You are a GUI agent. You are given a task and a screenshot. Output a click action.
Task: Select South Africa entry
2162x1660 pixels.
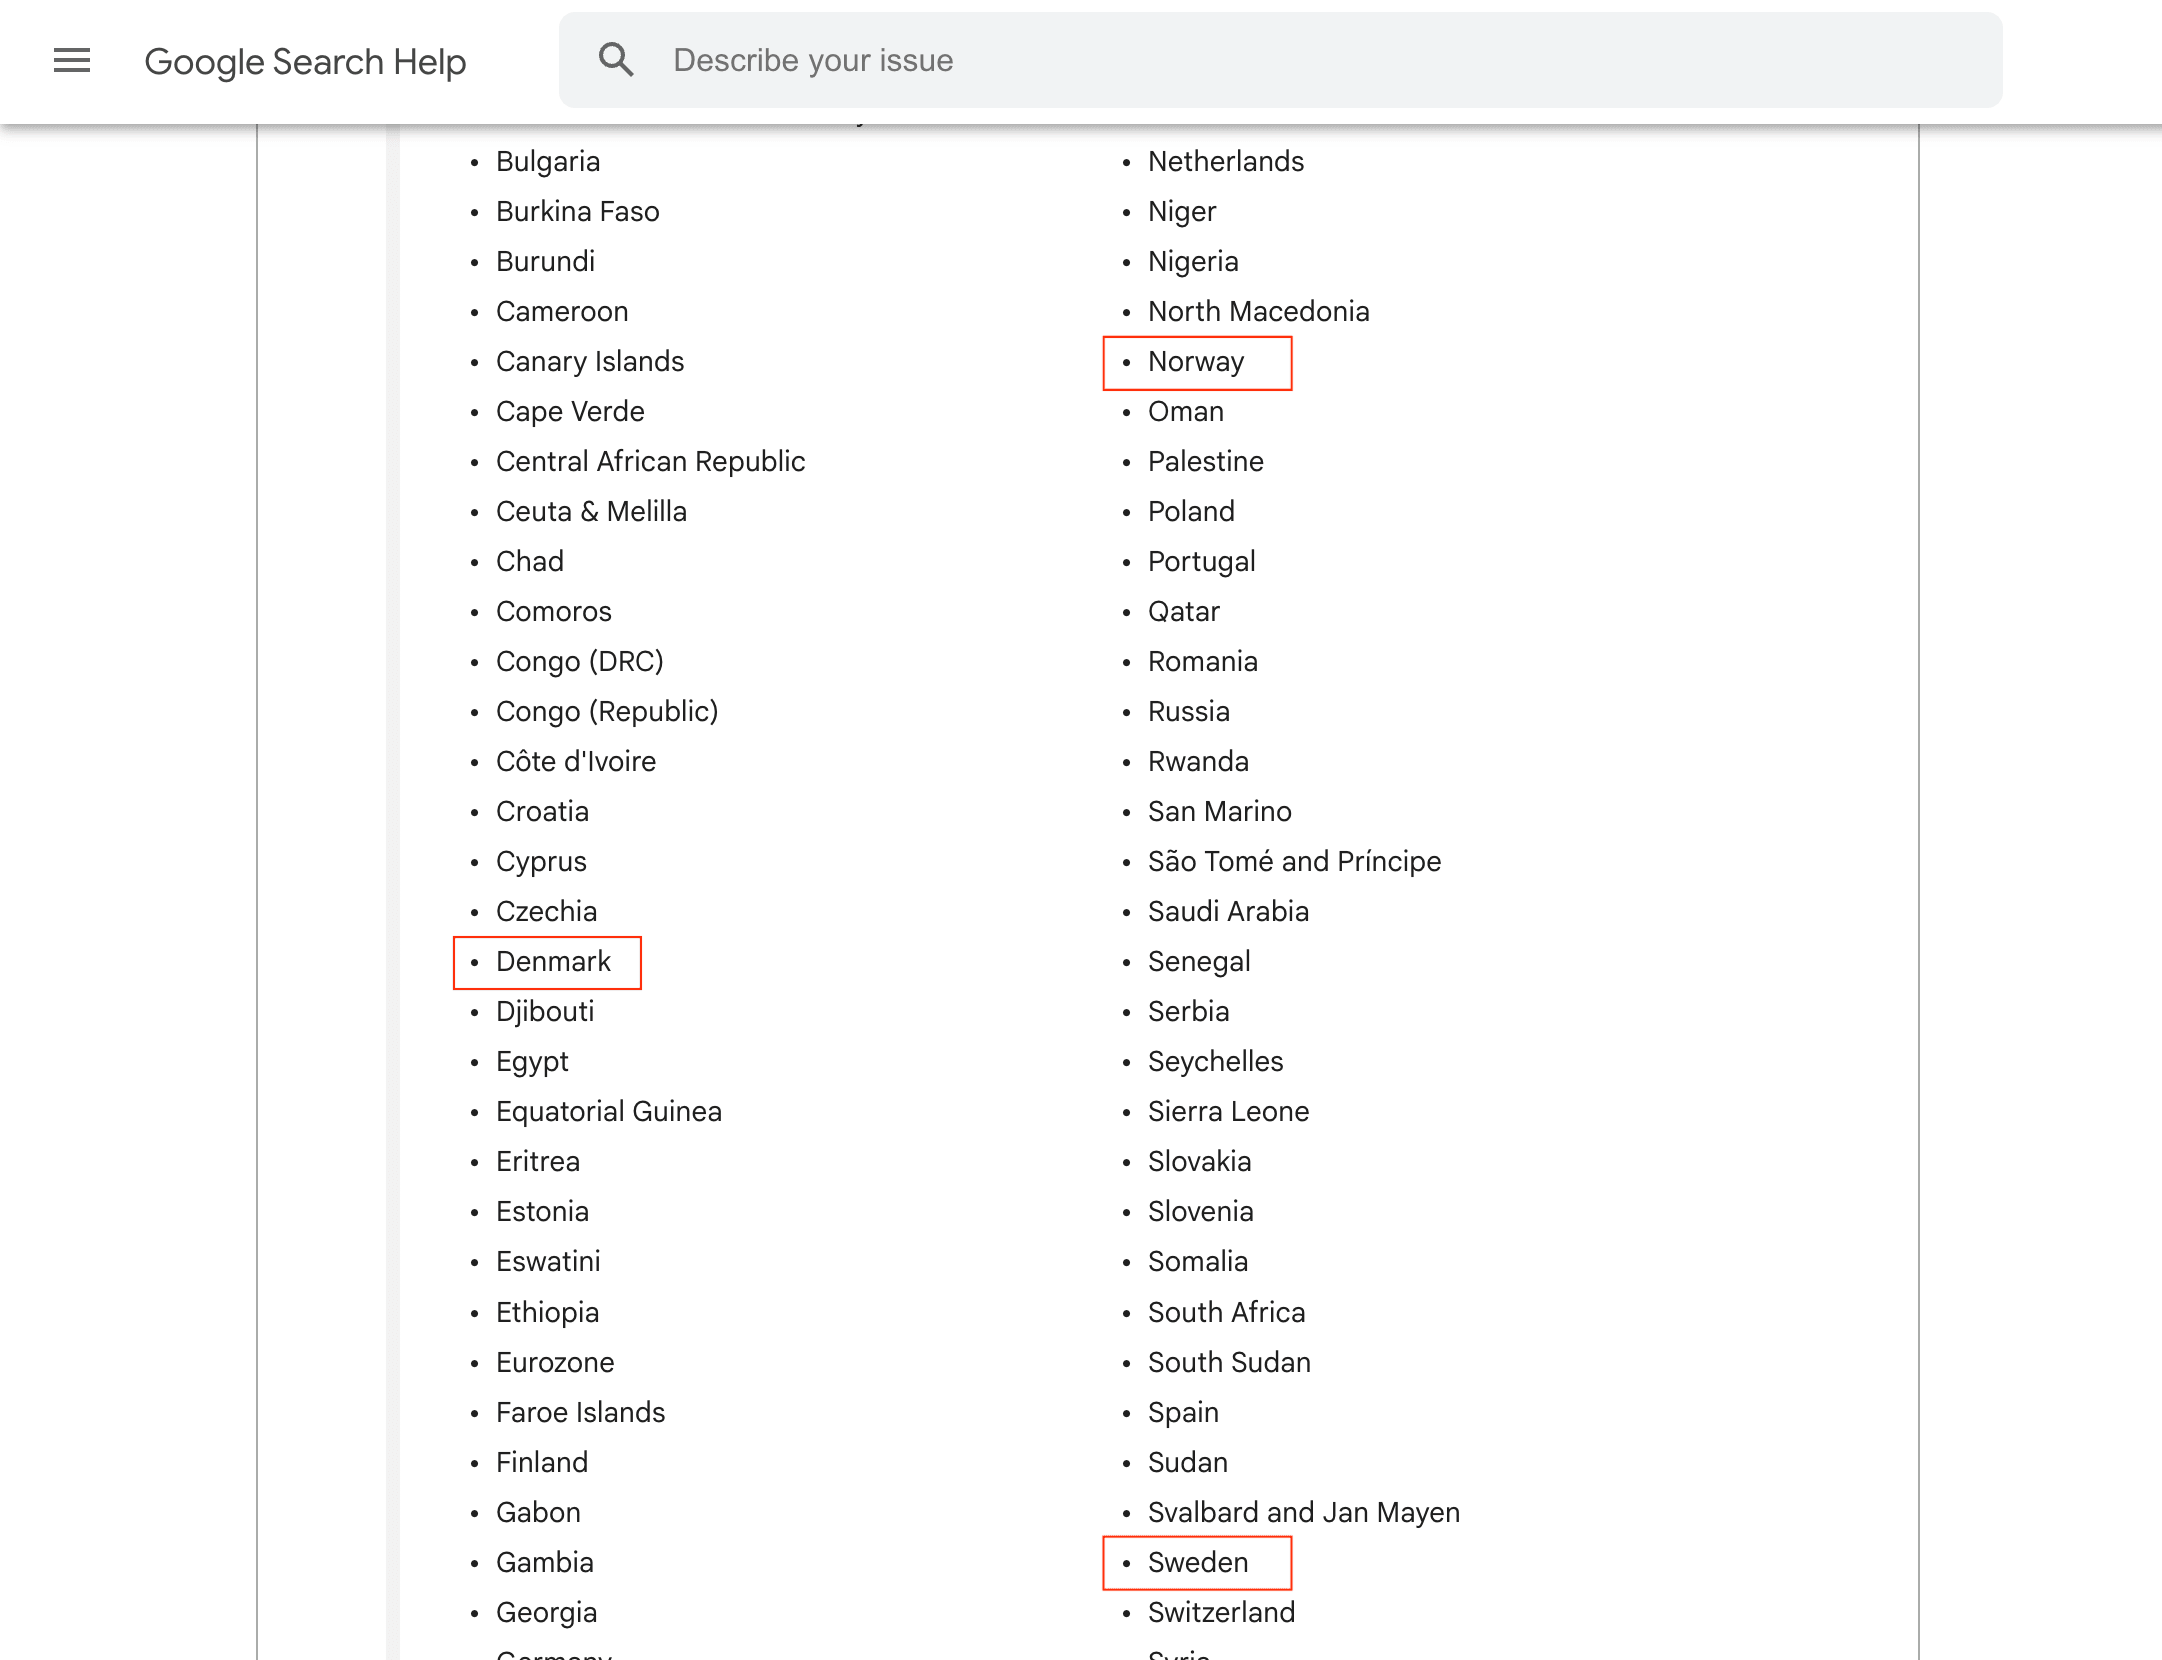click(x=1226, y=1312)
